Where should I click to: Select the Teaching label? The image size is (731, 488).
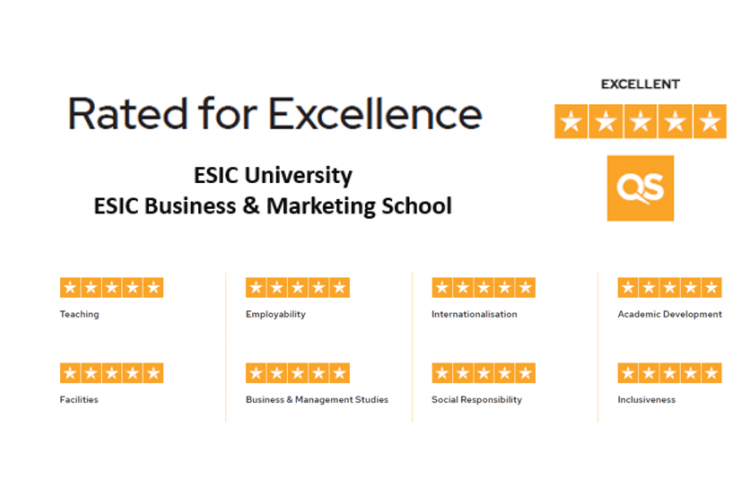[x=80, y=314]
